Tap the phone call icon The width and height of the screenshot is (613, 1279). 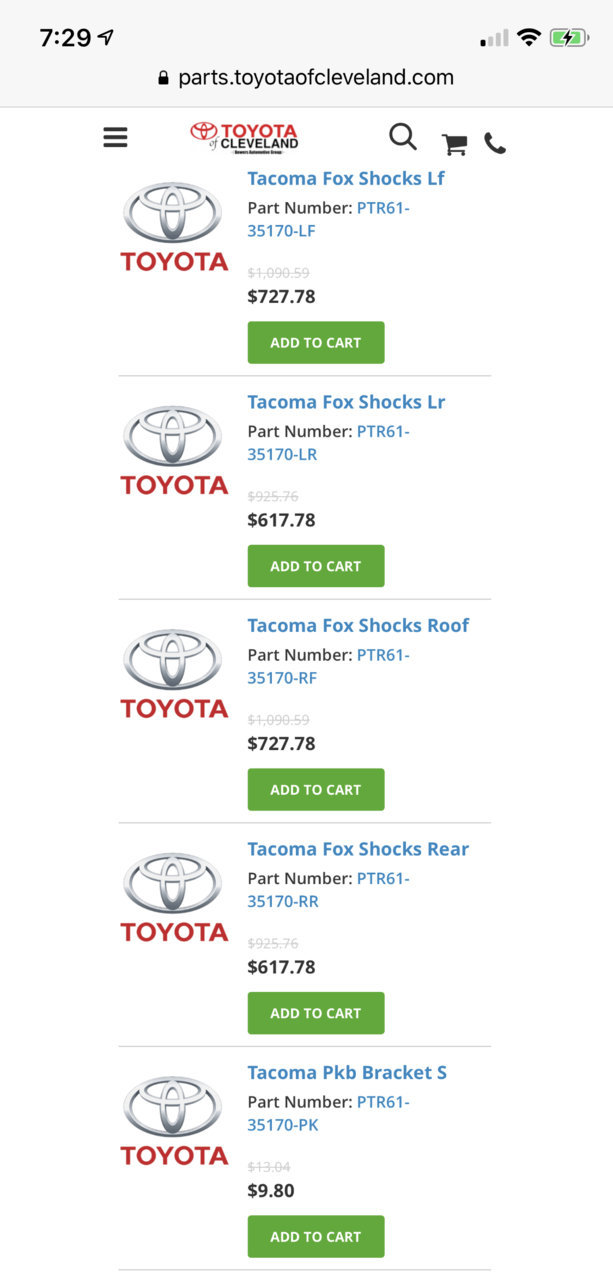point(495,144)
